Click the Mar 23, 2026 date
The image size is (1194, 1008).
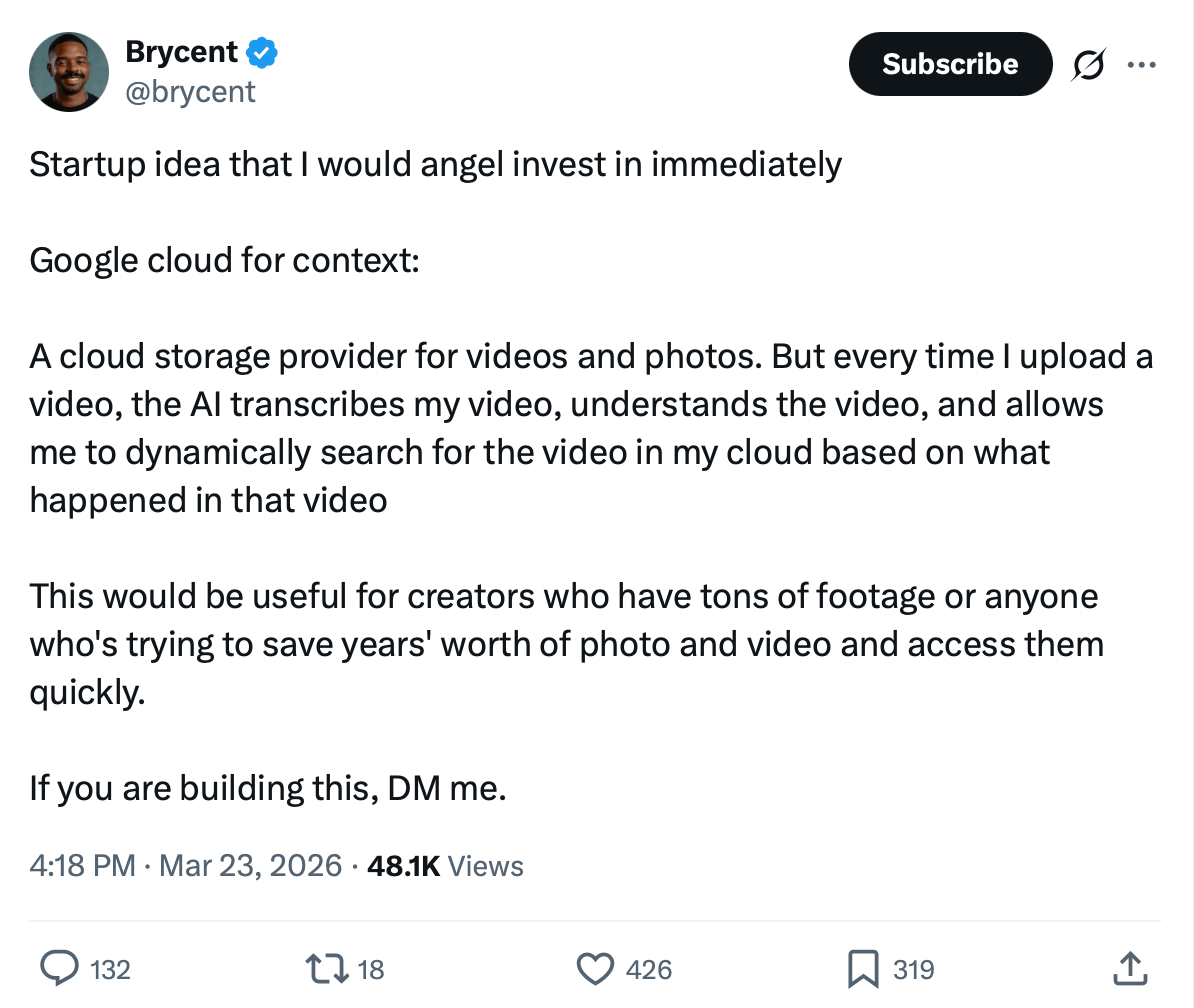point(250,865)
